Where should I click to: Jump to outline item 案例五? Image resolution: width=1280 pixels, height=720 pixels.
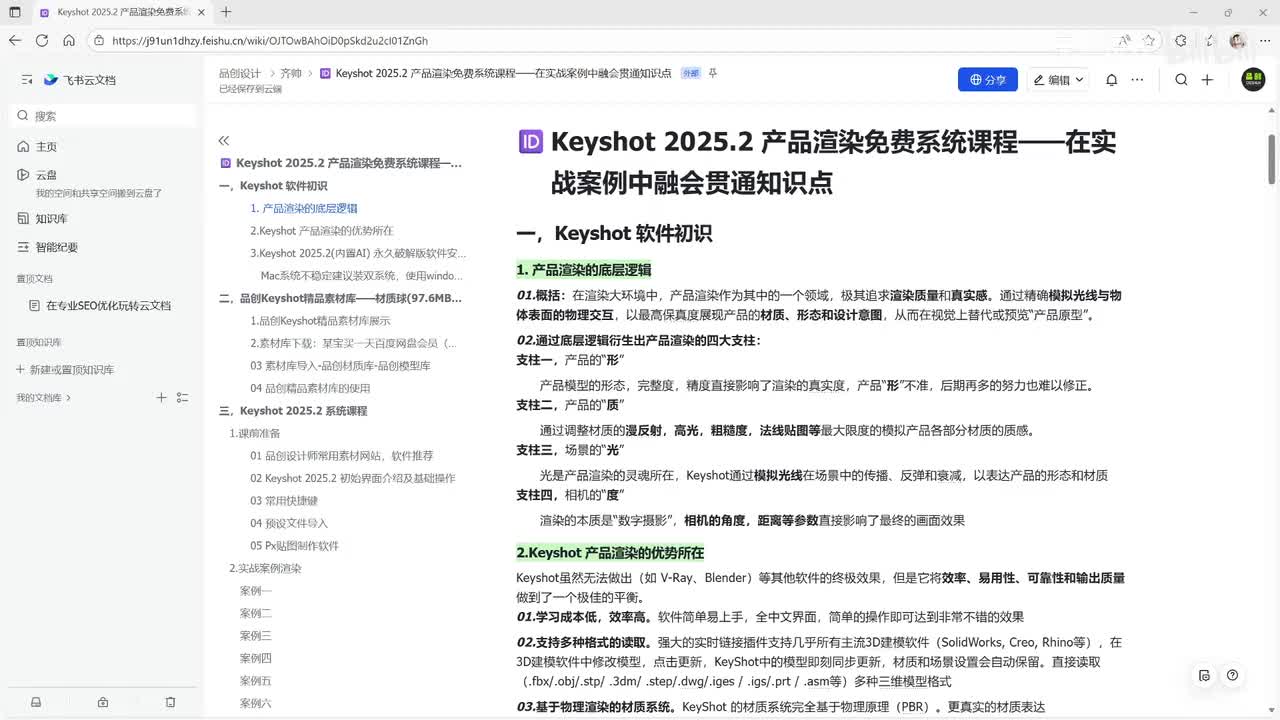point(255,681)
